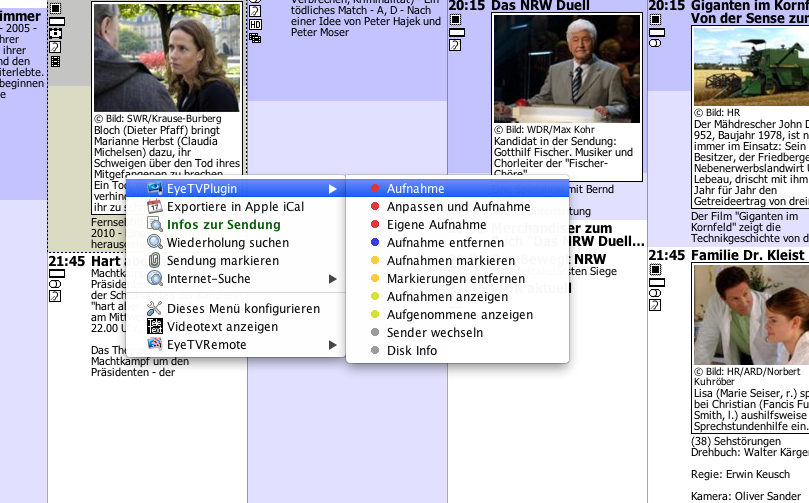The width and height of the screenshot is (809, 503).
Task: Expand the EyeTVPlugin submenu arrow
Action: tap(333, 189)
